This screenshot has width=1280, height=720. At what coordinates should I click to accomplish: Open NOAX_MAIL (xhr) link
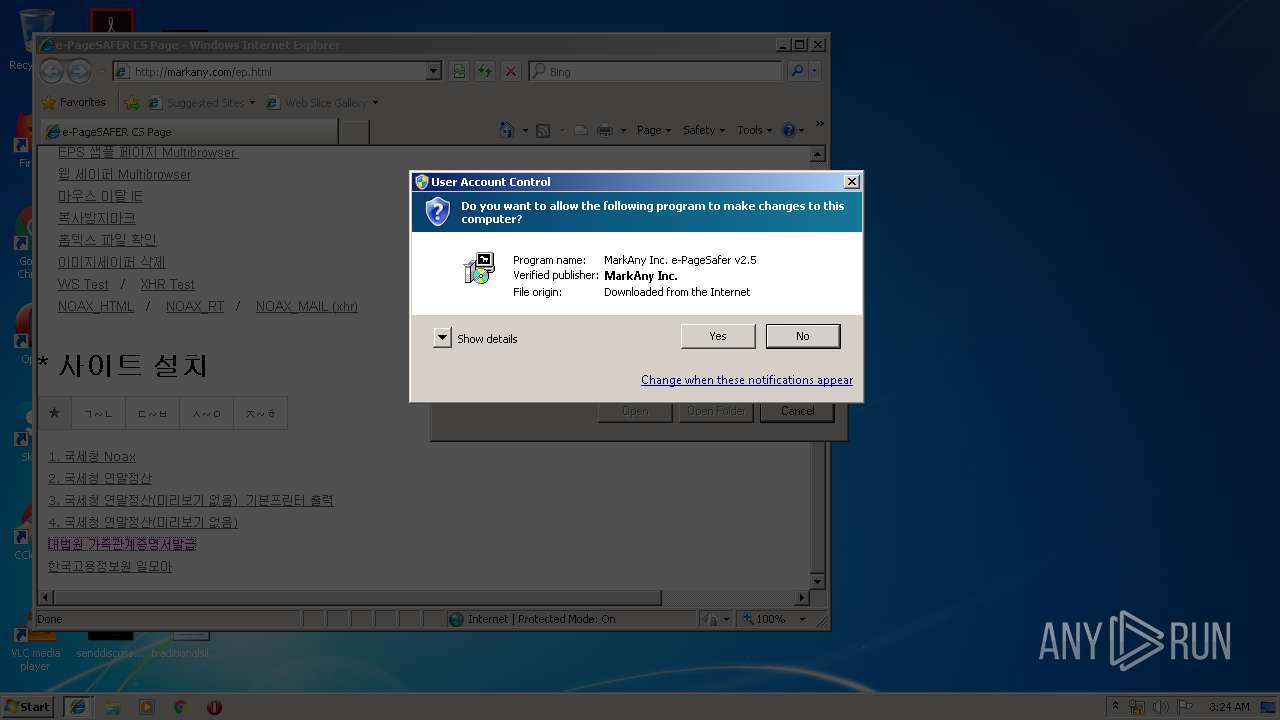coord(307,306)
